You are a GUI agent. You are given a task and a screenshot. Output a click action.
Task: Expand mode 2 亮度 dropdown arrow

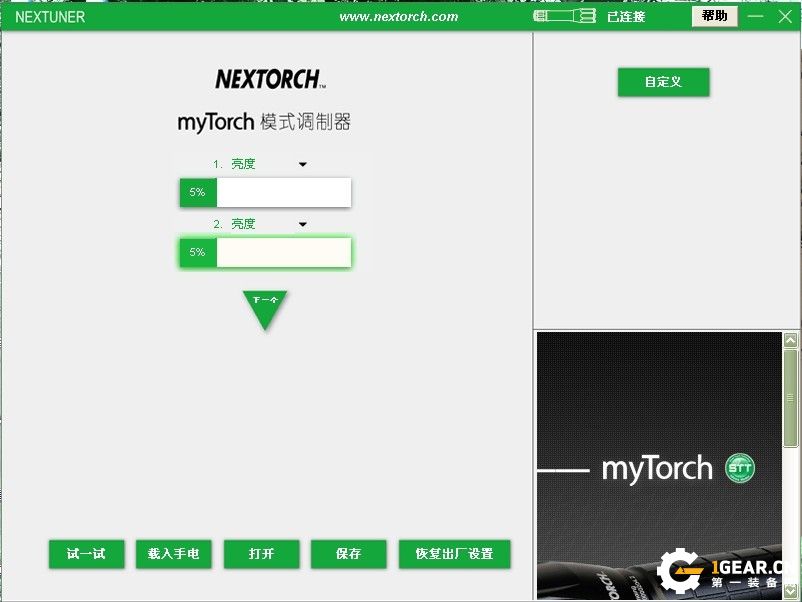tap(303, 224)
